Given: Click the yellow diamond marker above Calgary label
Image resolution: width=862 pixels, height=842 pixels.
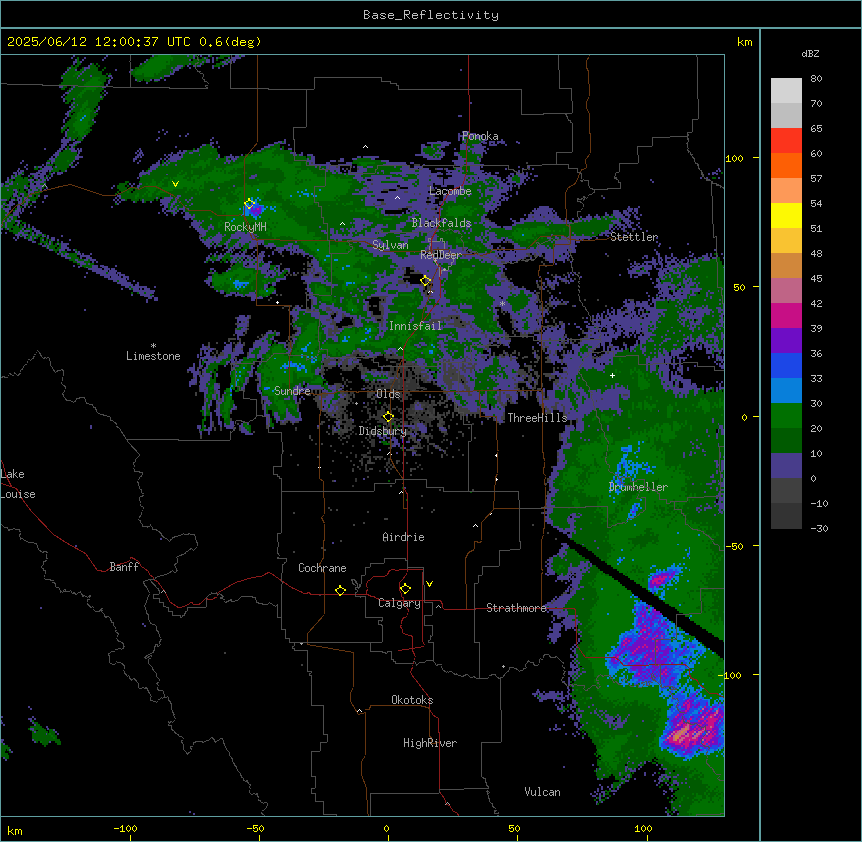Looking at the screenshot, I should (x=405, y=589).
